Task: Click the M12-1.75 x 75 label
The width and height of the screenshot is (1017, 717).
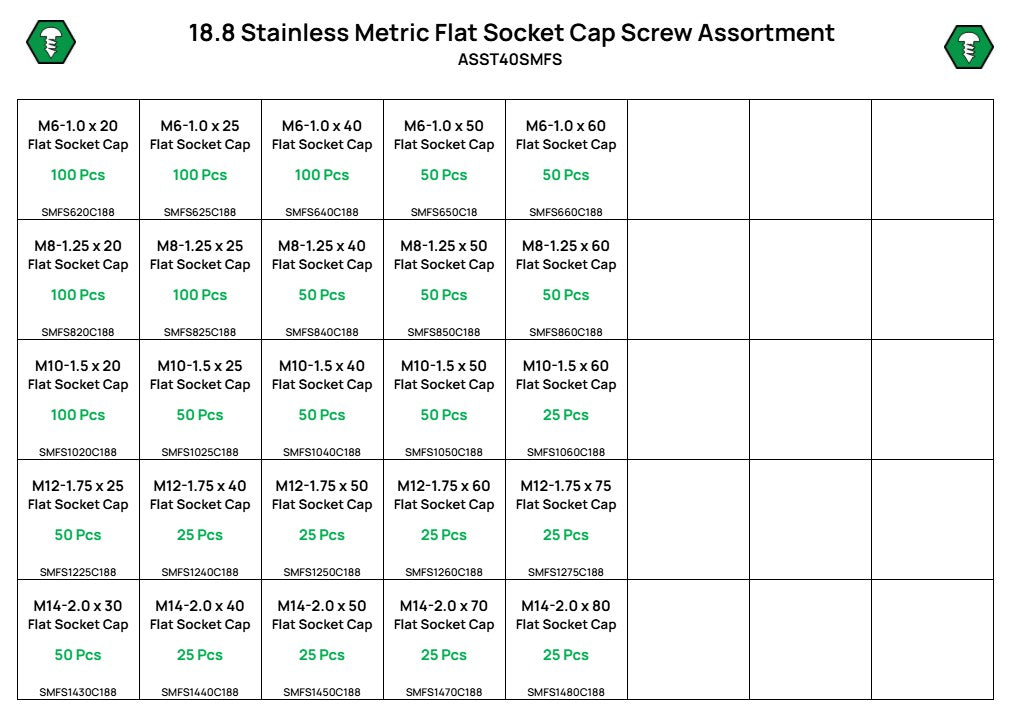Action: tap(566, 486)
